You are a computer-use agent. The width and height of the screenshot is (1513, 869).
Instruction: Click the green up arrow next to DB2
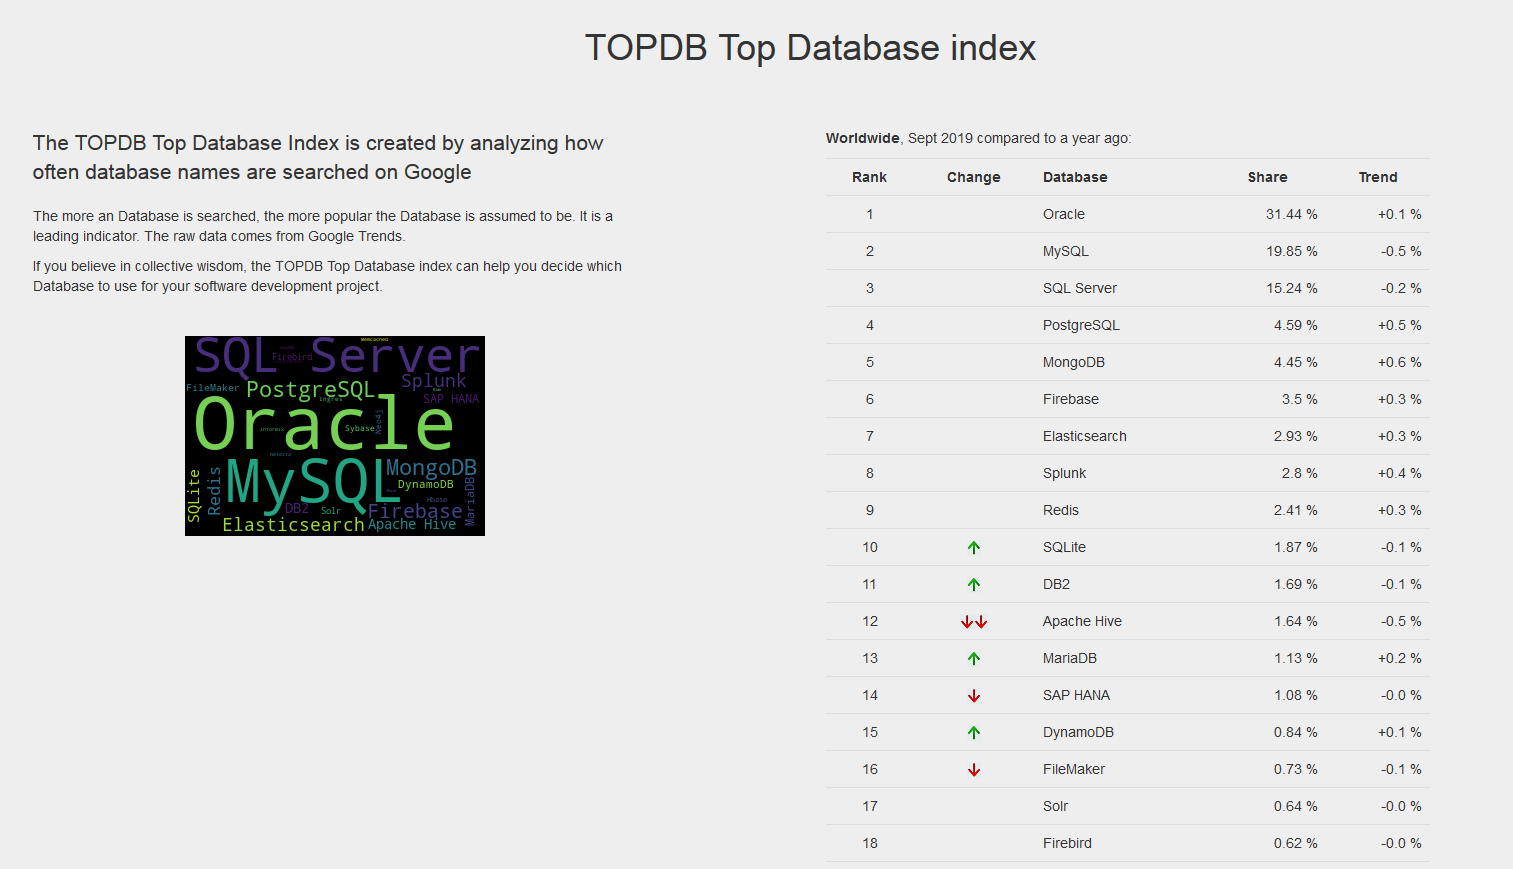pos(974,585)
